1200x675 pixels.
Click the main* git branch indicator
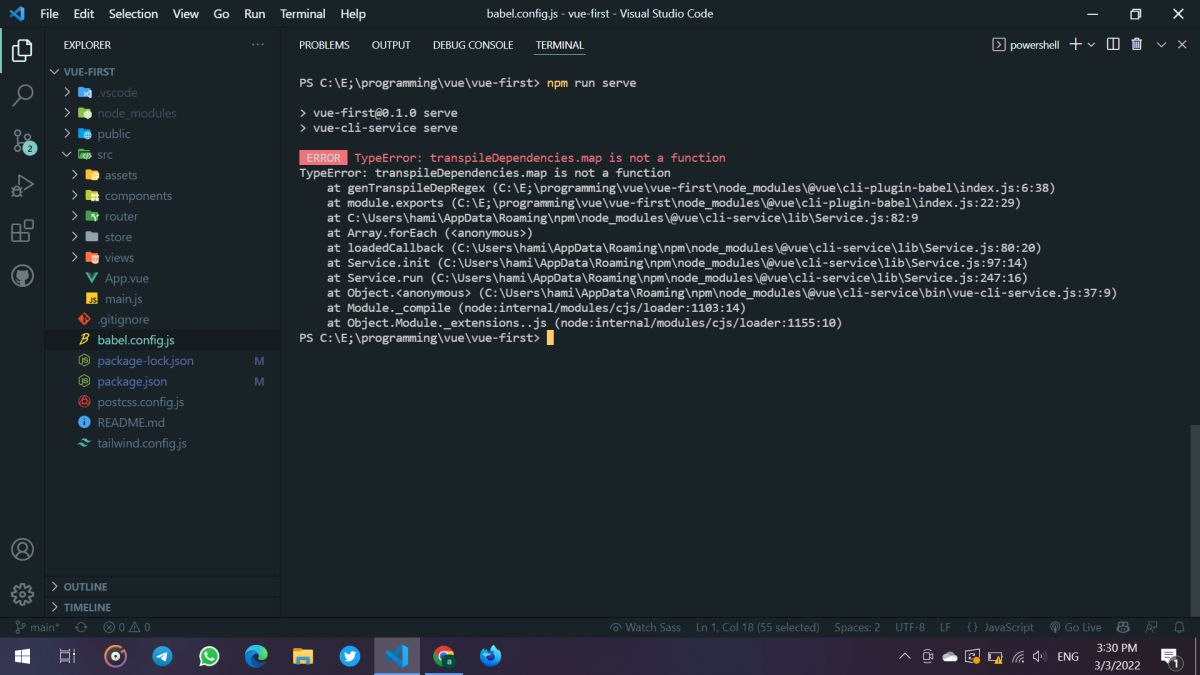point(37,627)
